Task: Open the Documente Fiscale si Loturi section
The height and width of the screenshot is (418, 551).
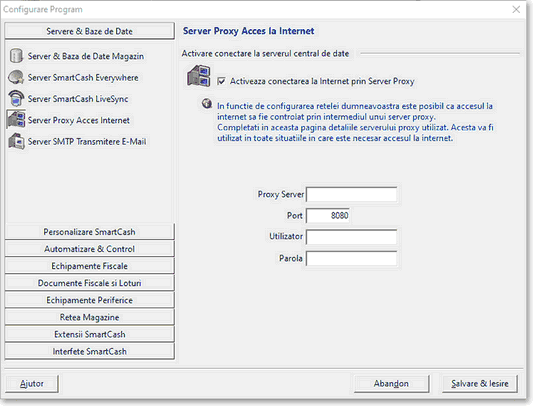Action: [x=89, y=283]
